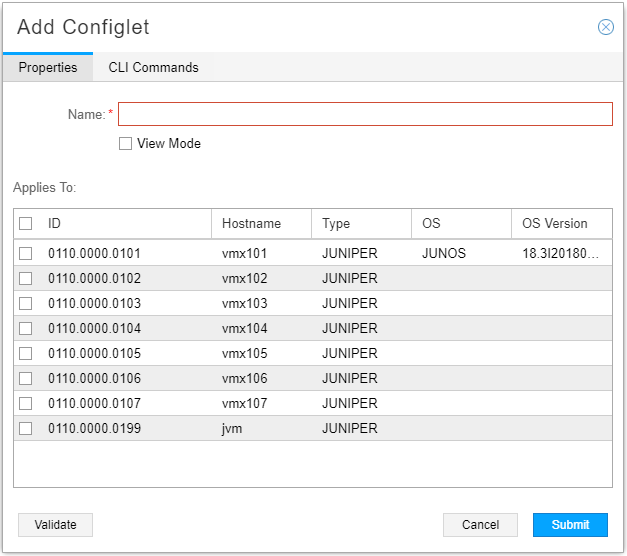Submit the new configlet

tap(570, 525)
